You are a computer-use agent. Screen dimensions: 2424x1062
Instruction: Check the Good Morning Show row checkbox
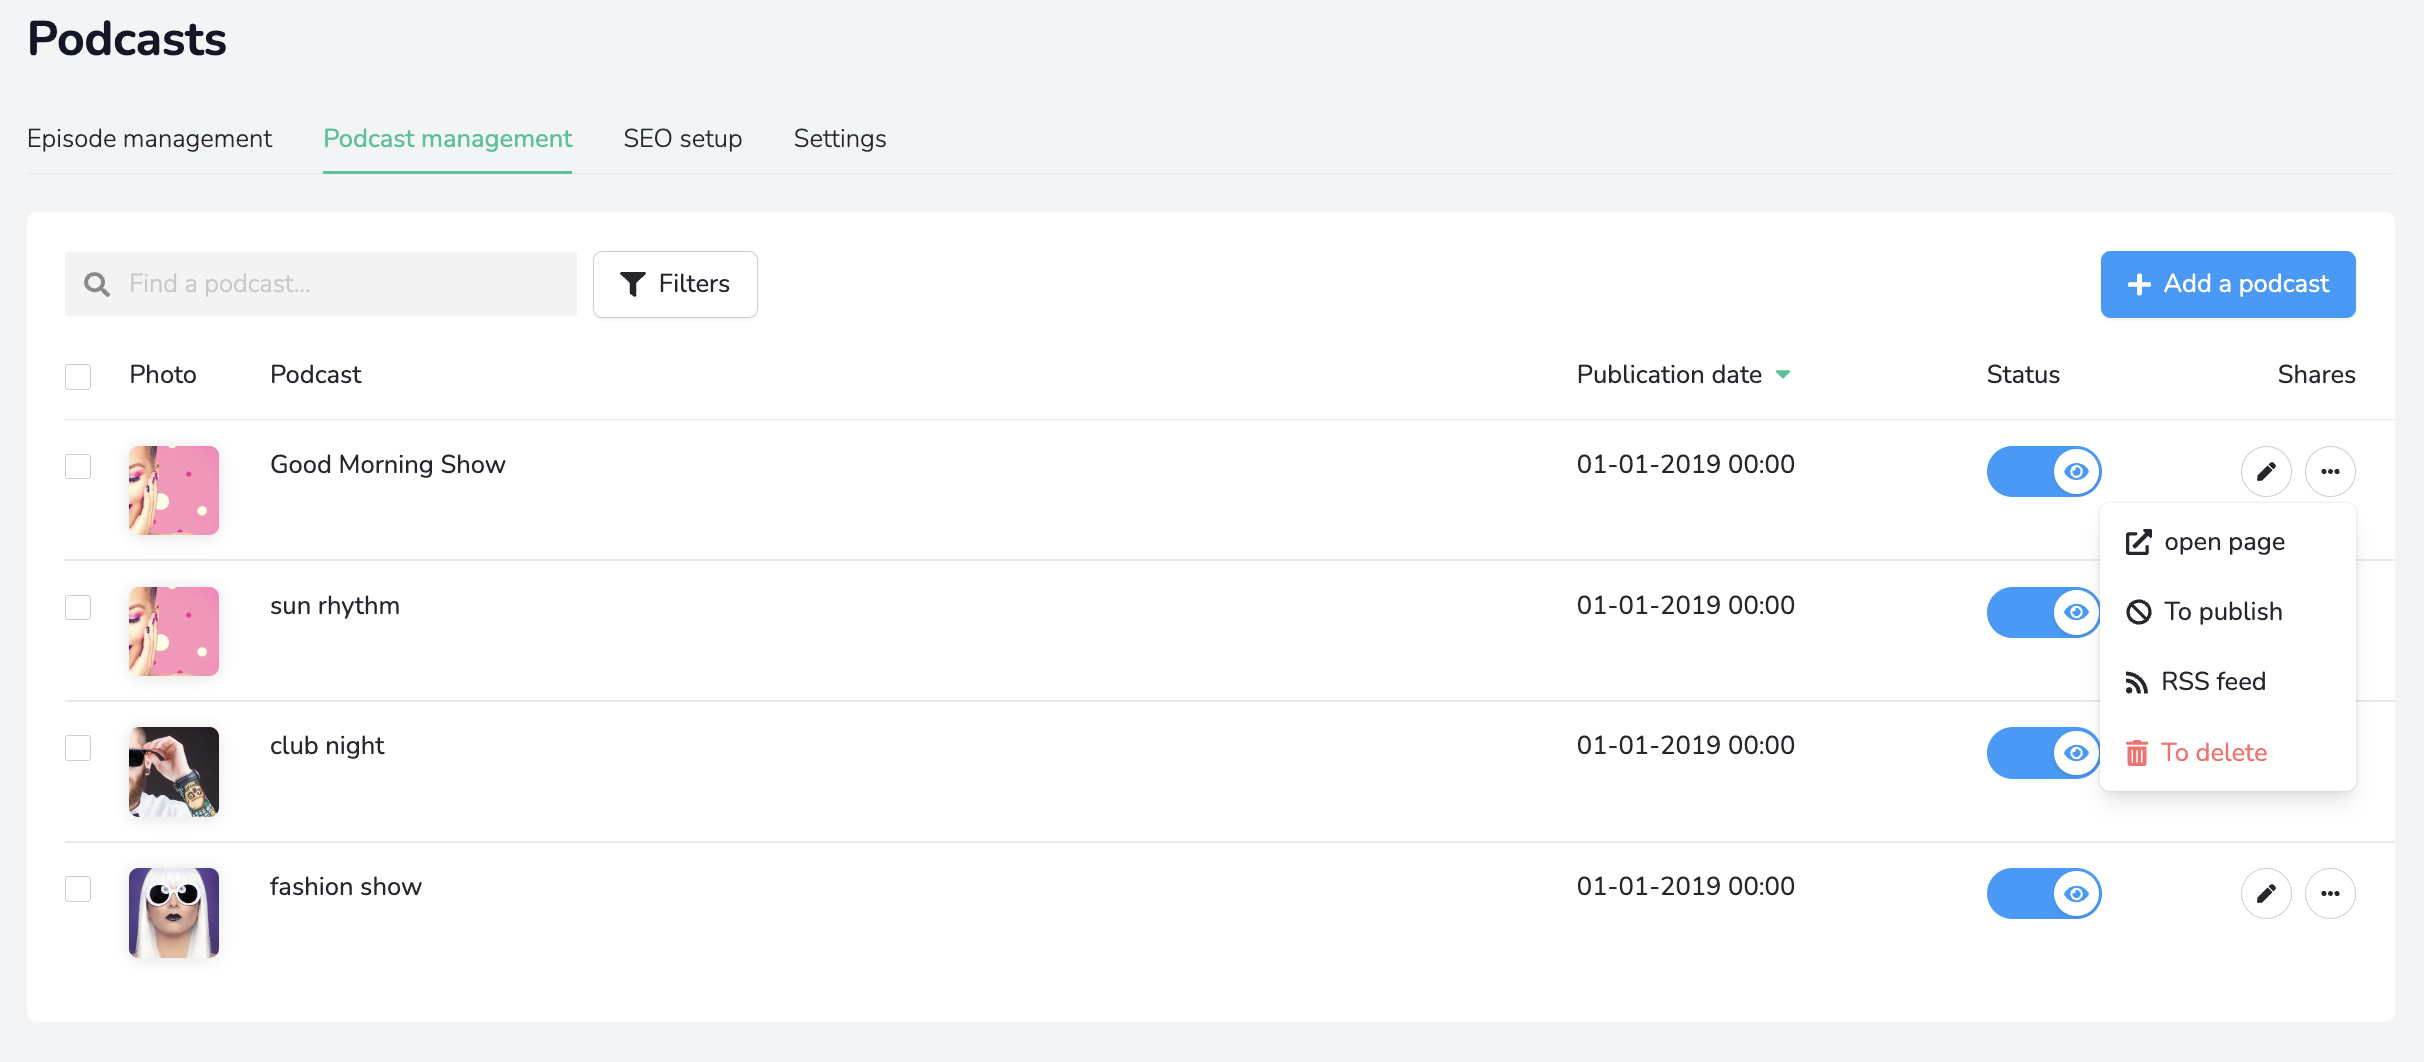click(78, 466)
